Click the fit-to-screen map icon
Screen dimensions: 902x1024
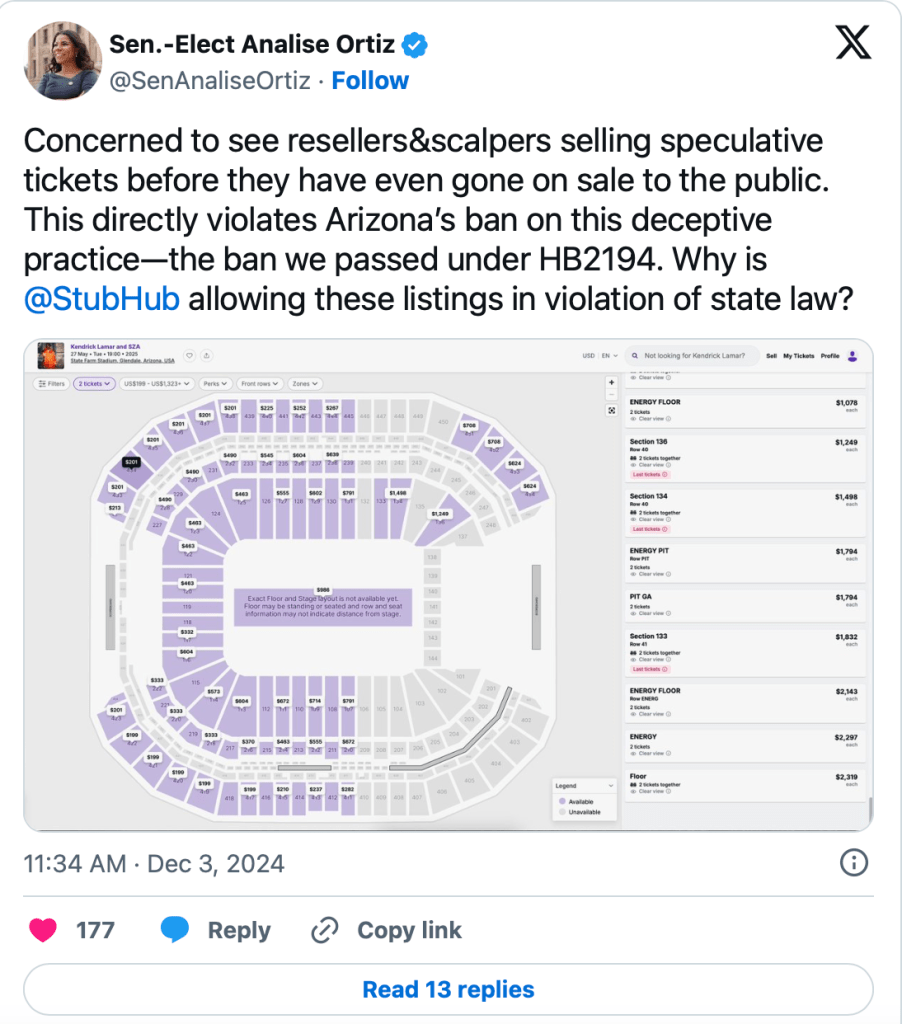[x=611, y=410]
